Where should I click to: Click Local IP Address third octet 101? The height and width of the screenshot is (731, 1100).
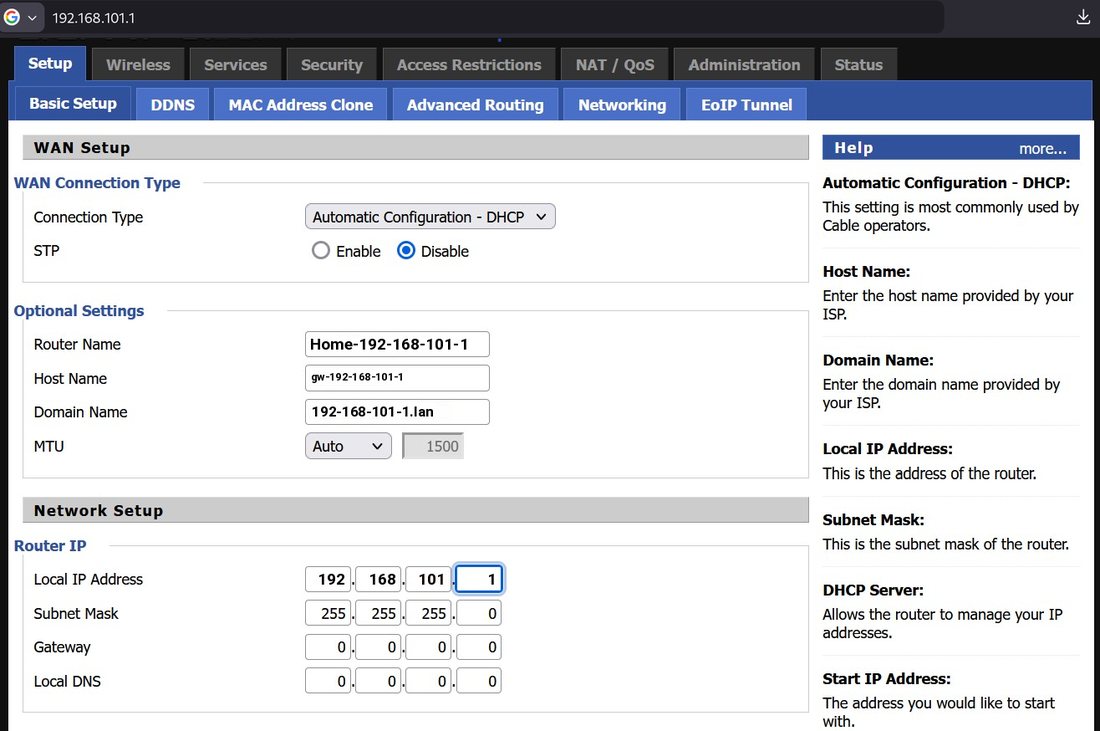point(429,579)
